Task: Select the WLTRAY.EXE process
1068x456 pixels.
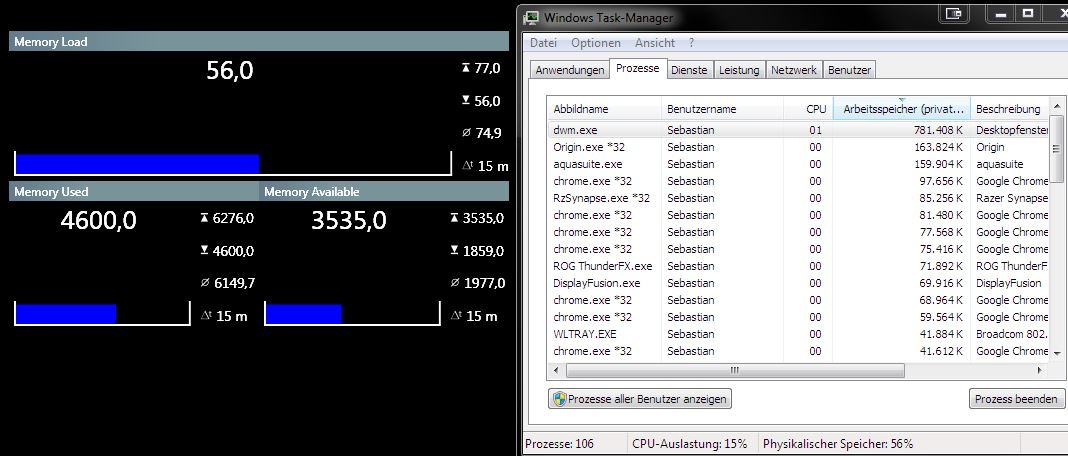Action: [799, 334]
